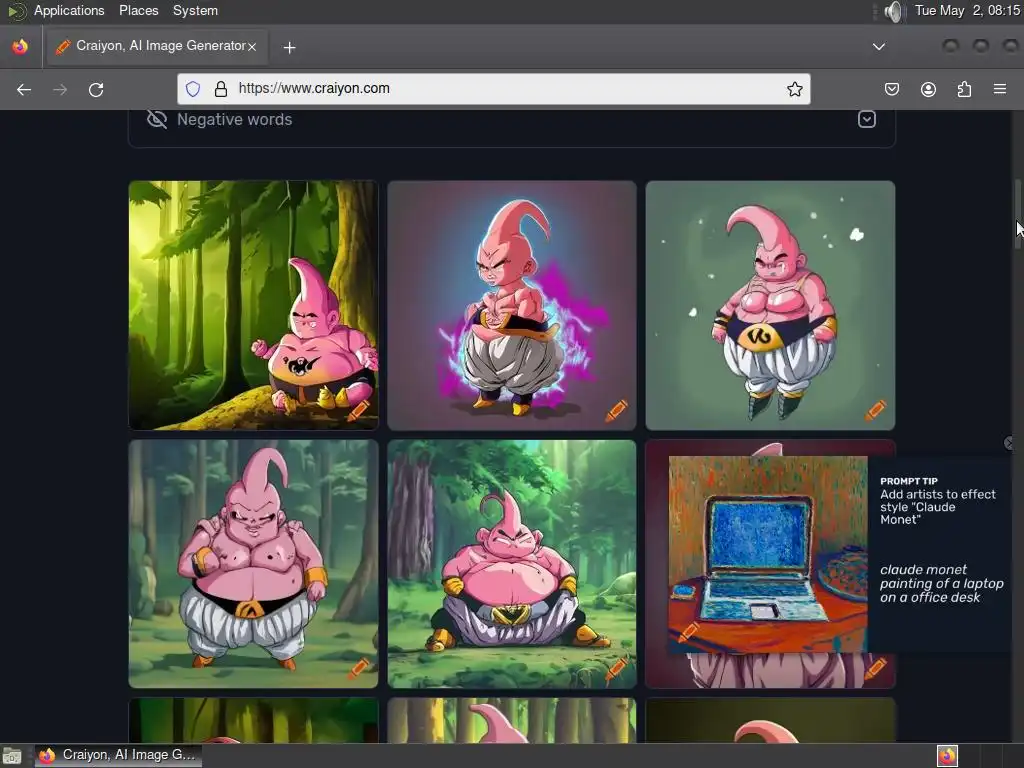Close the Craiyon tab
The height and width of the screenshot is (768, 1024).
point(252,46)
